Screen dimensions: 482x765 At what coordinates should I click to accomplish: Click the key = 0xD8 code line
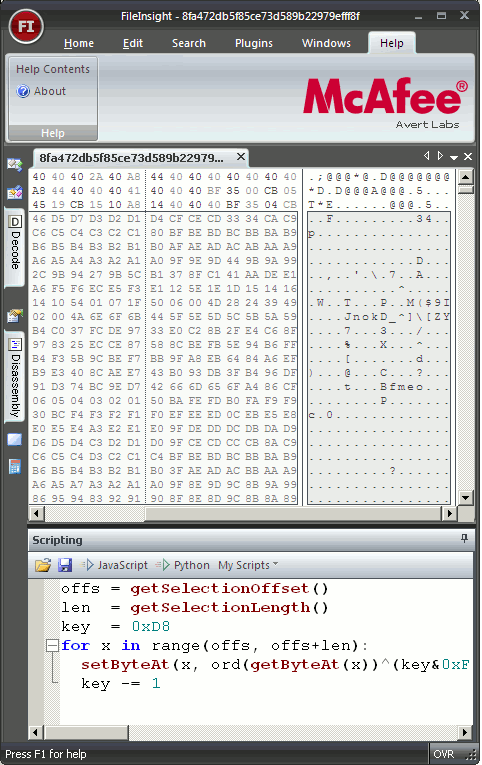tap(116, 626)
